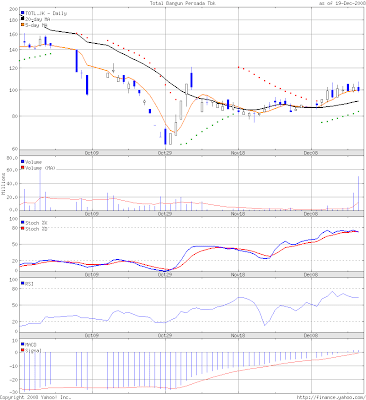Click the blue MACD legend marker
Viewport: 366px width, 400px height.
pyautogui.click(x=23, y=344)
